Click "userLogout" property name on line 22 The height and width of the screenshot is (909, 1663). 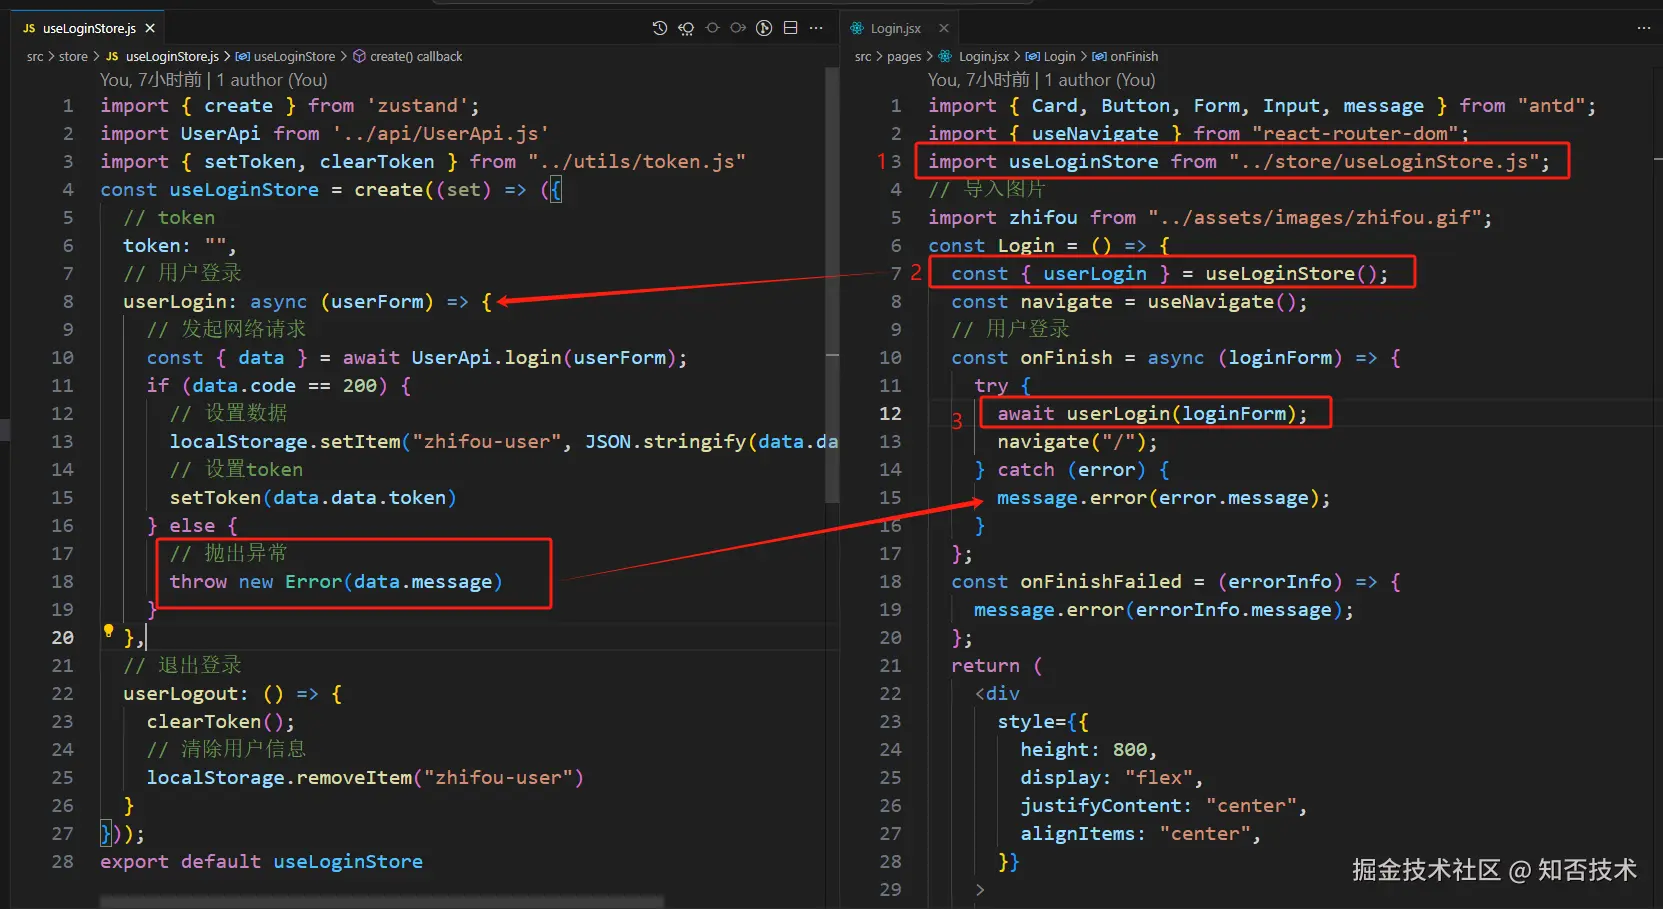pos(180,693)
